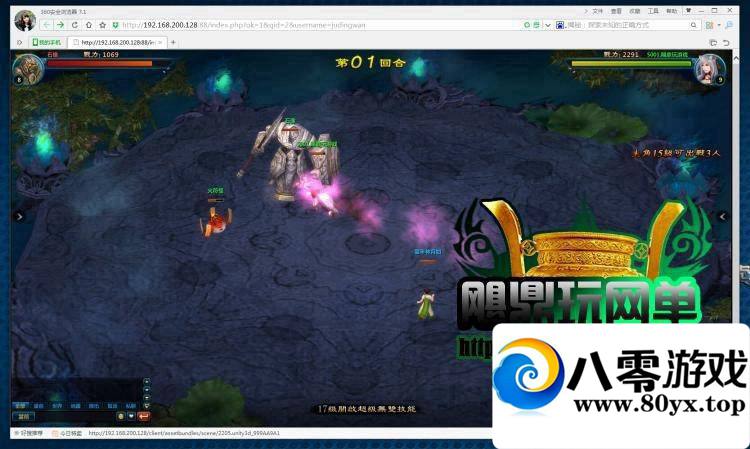The height and width of the screenshot is (449, 750).
Task: Click the restore closed tab undo icon
Action: click(x=726, y=43)
